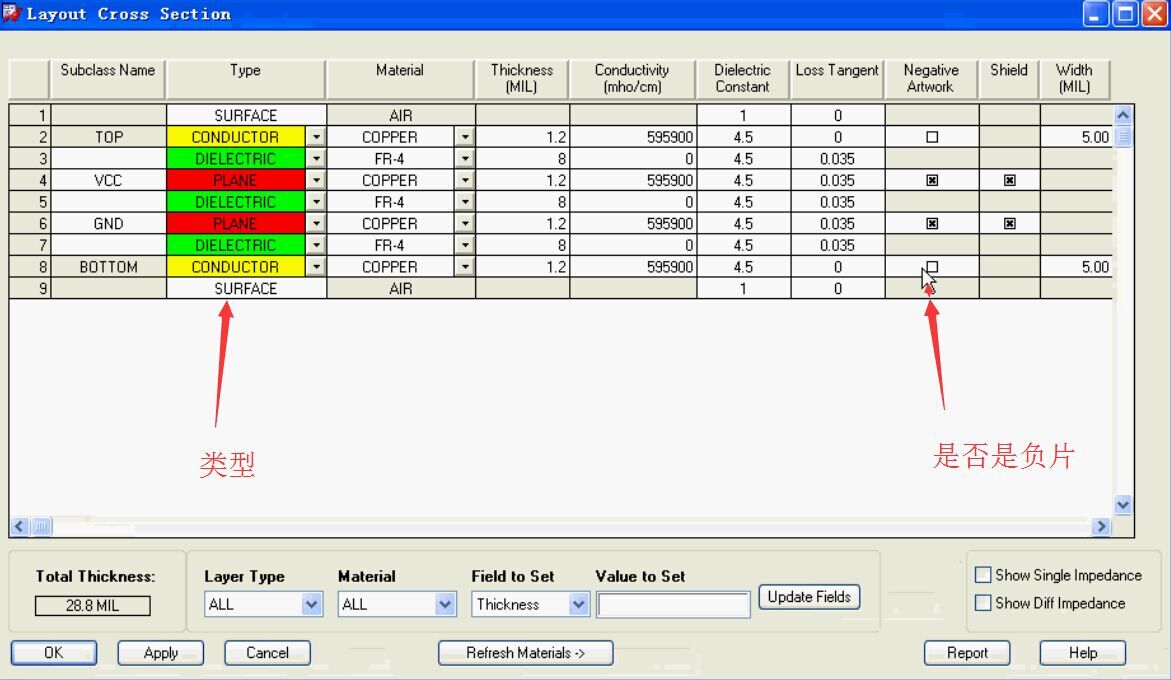Image resolution: width=1171 pixels, height=680 pixels.
Task: Click the Value to Set input field
Action: (x=673, y=605)
